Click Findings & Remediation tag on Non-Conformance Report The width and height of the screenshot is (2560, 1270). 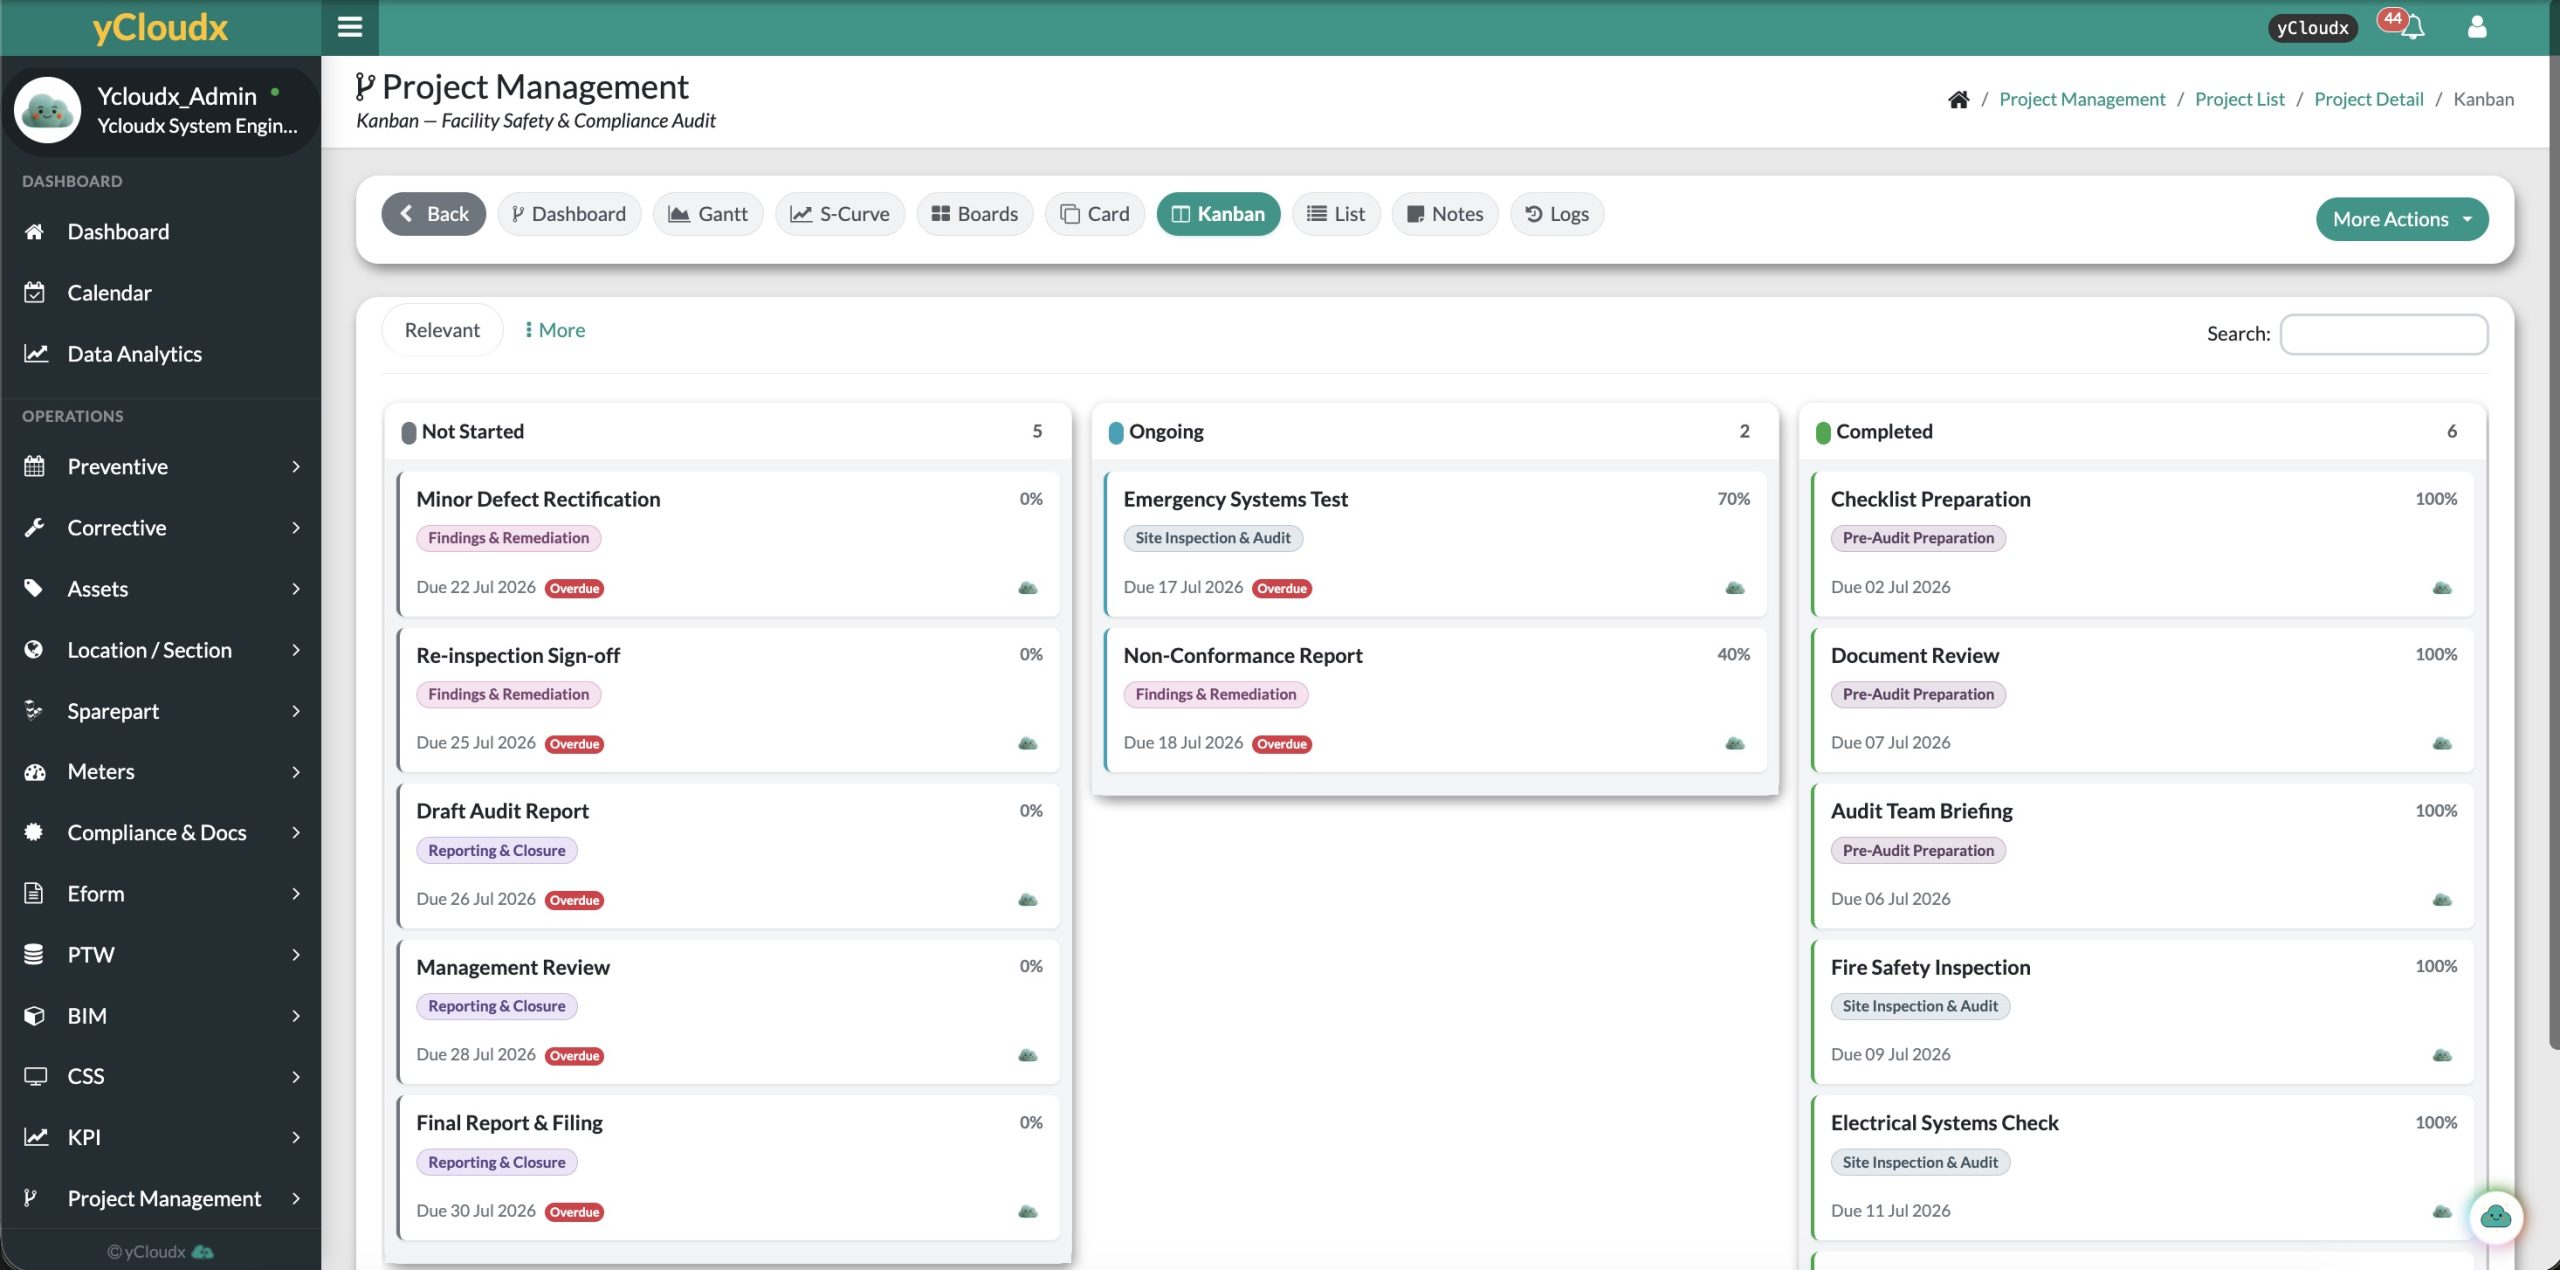(x=1215, y=694)
